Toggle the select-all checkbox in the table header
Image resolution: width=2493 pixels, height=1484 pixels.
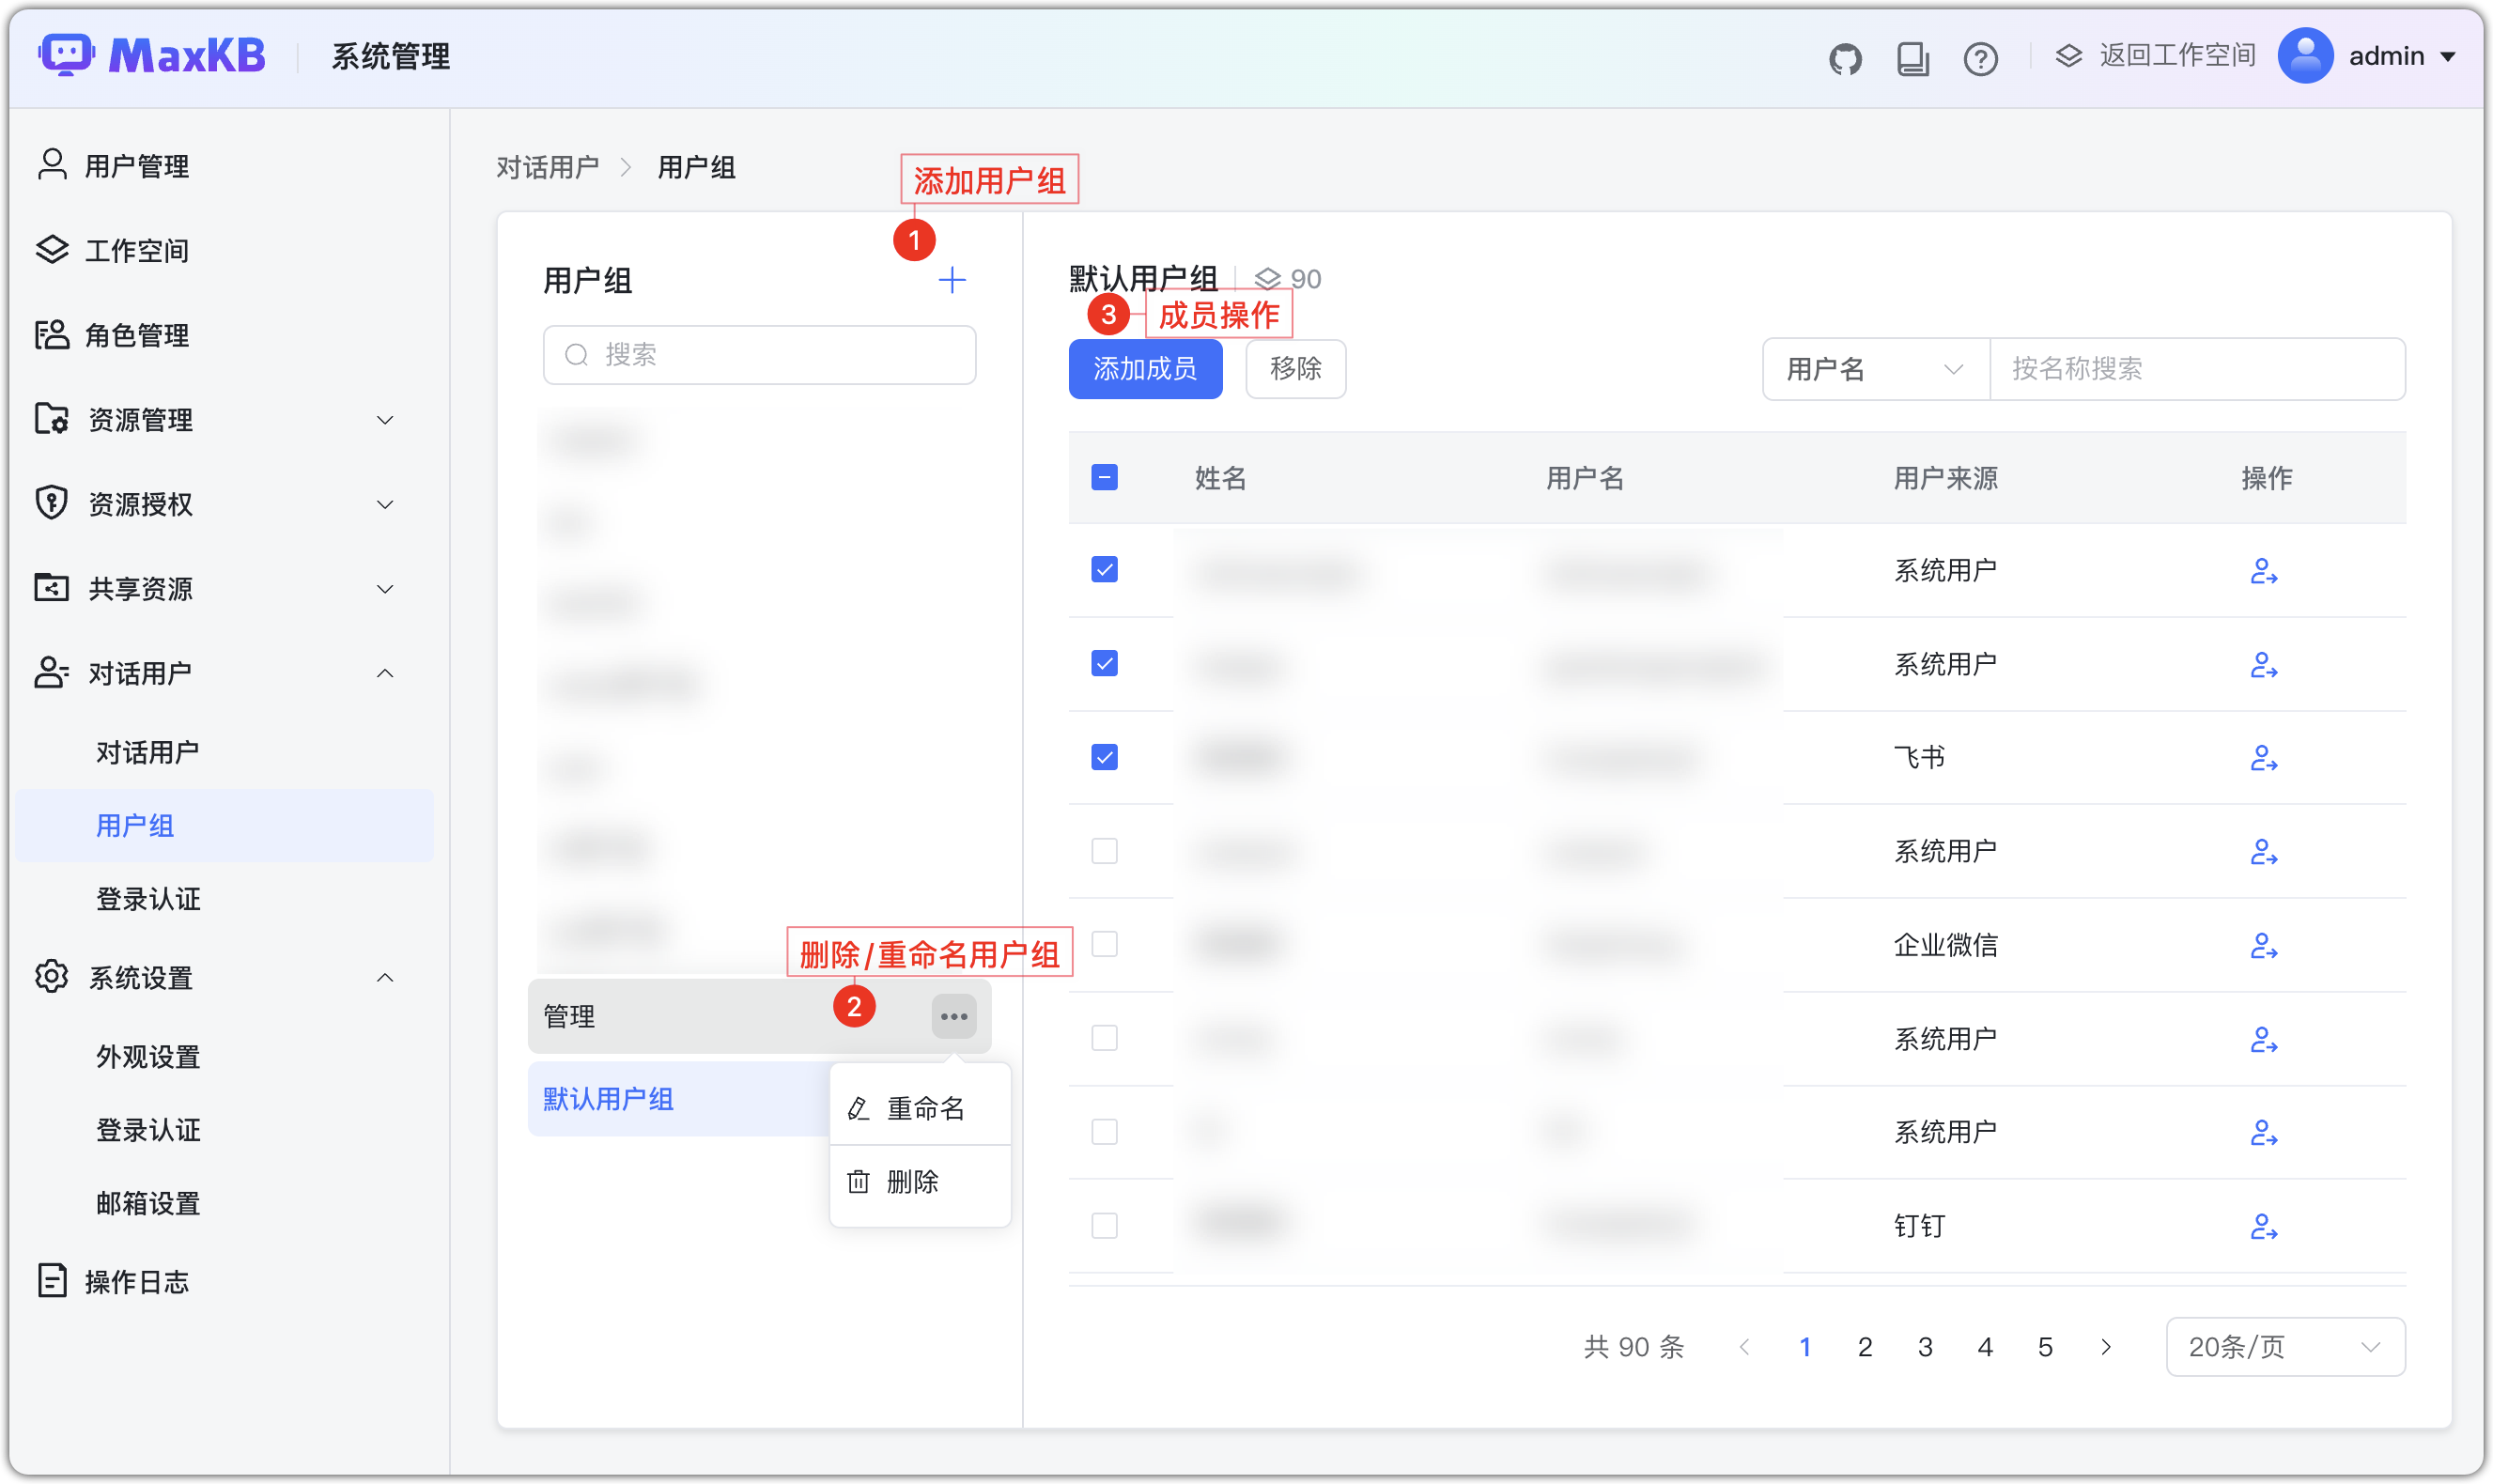tap(1104, 478)
